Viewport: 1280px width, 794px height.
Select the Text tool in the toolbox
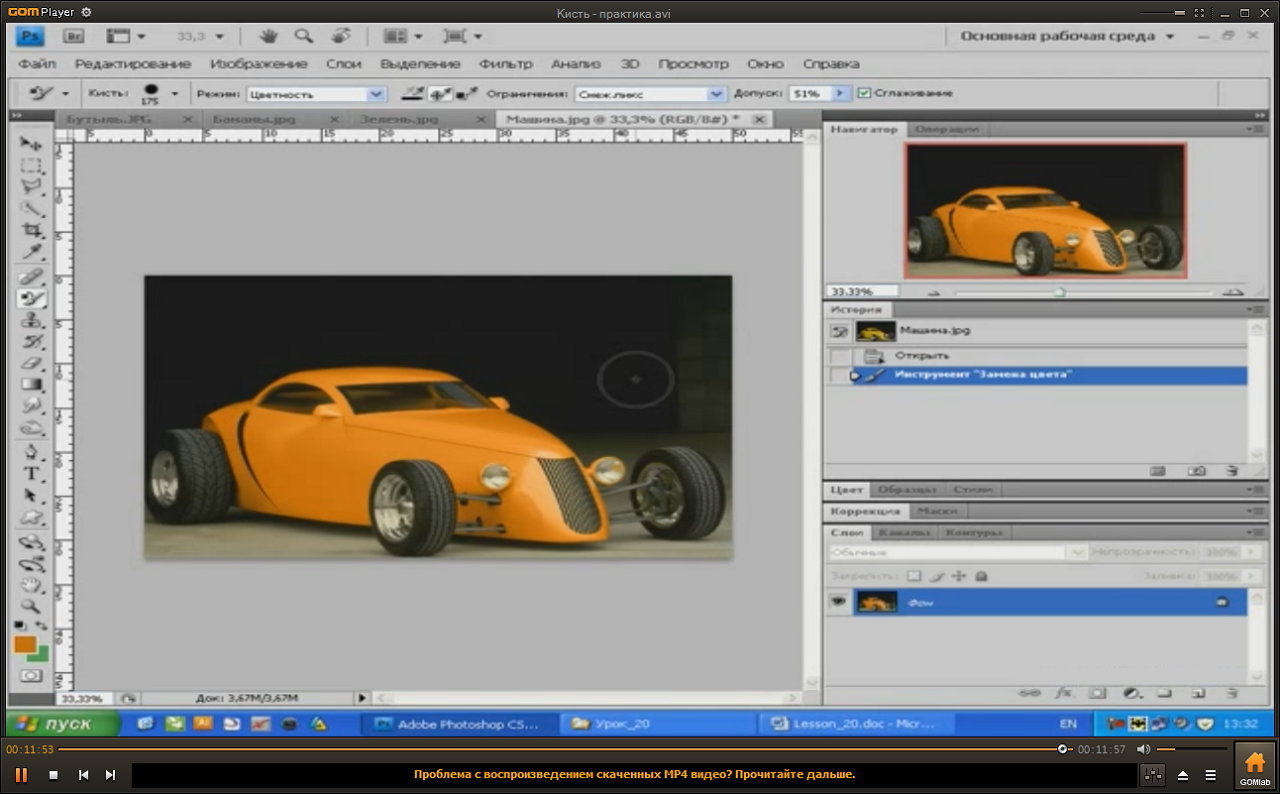(31, 473)
